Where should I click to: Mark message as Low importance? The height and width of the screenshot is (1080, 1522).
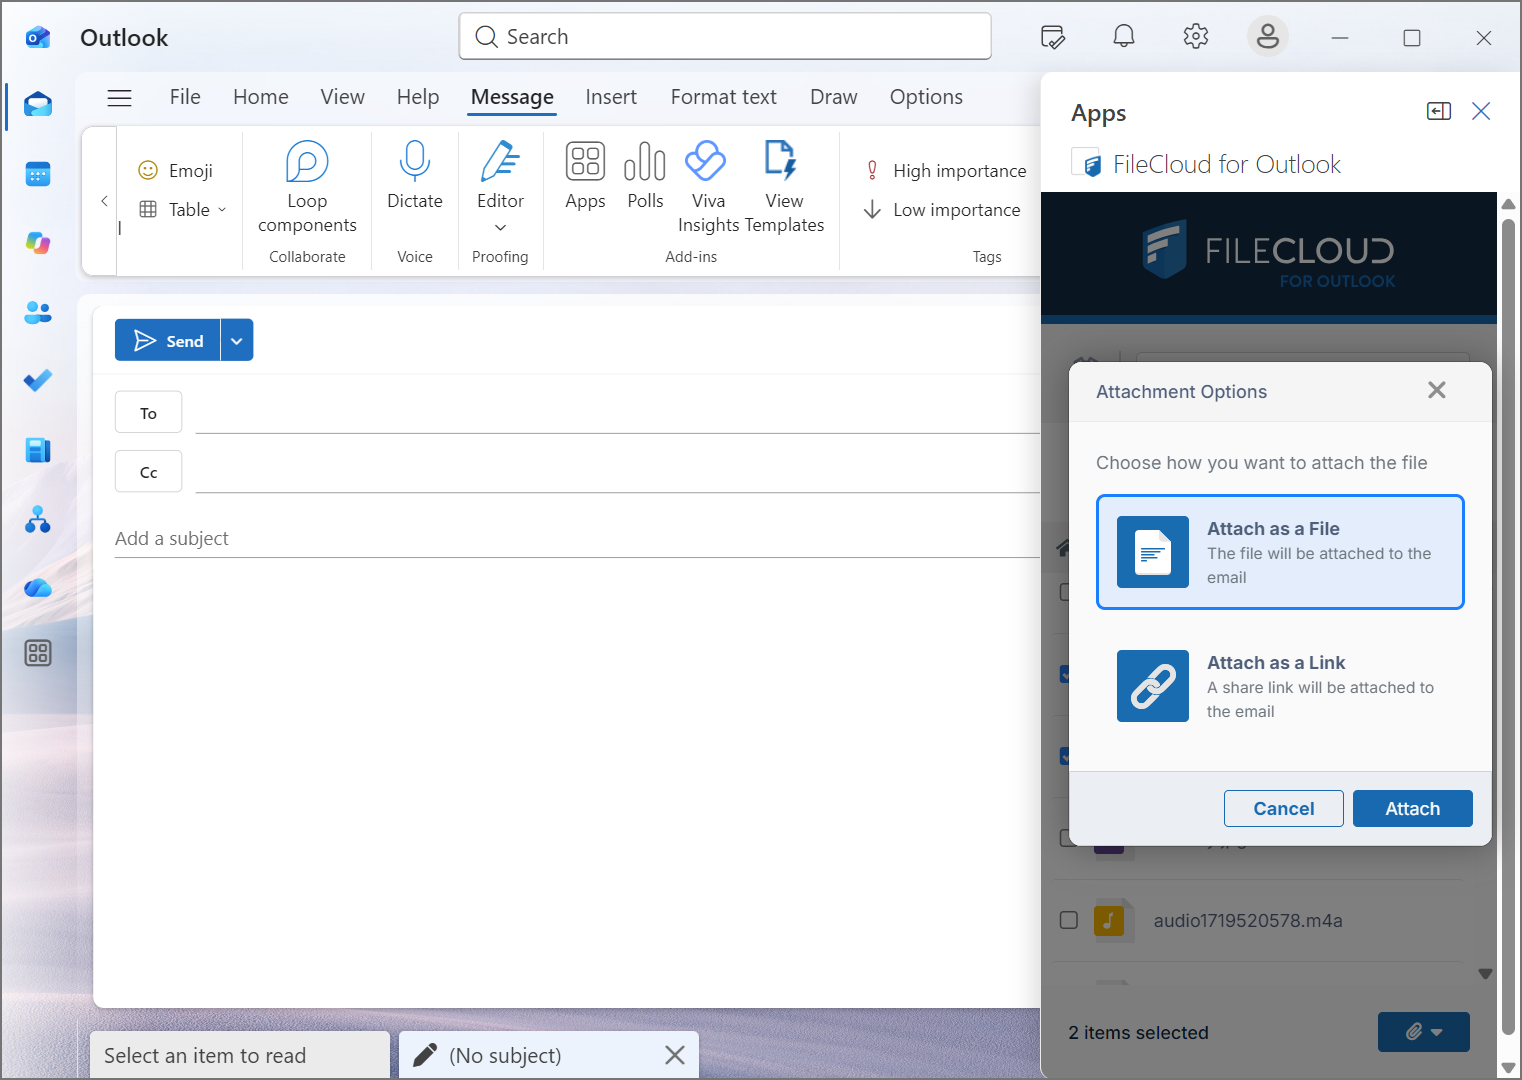pyautogui.click(x=943, y=210)
